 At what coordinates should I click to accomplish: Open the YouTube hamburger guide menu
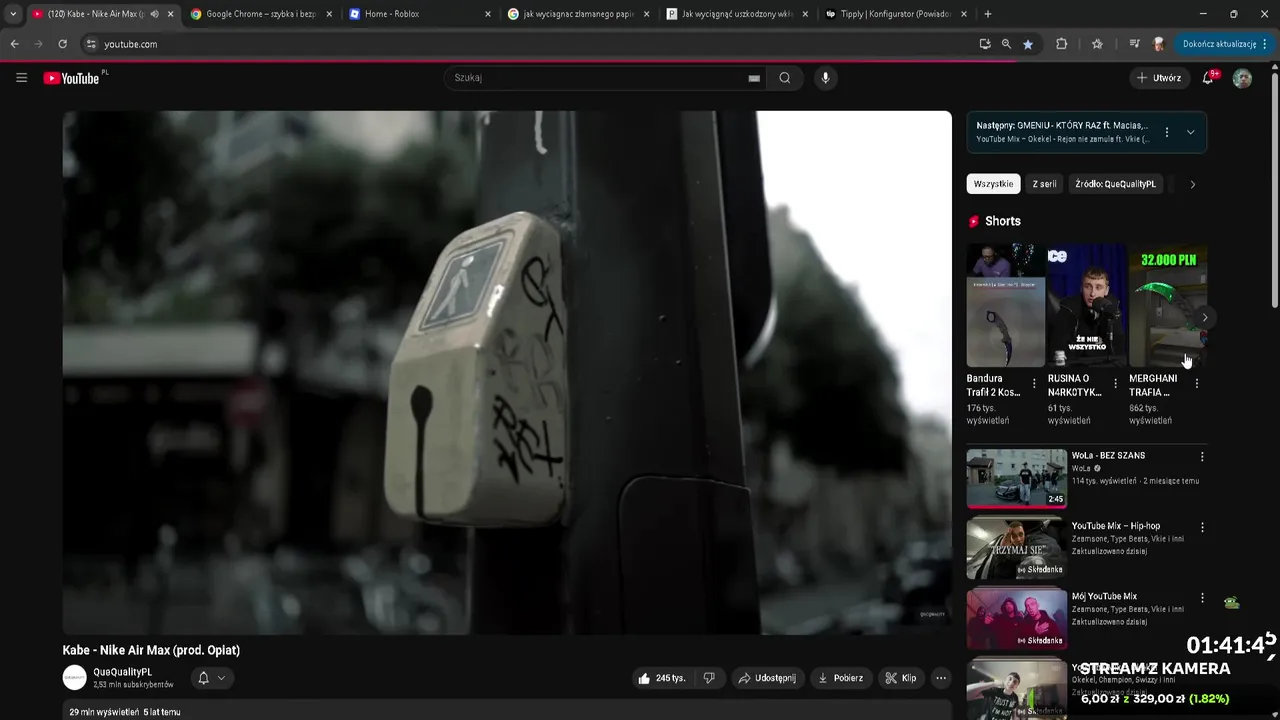pos(21,78)
